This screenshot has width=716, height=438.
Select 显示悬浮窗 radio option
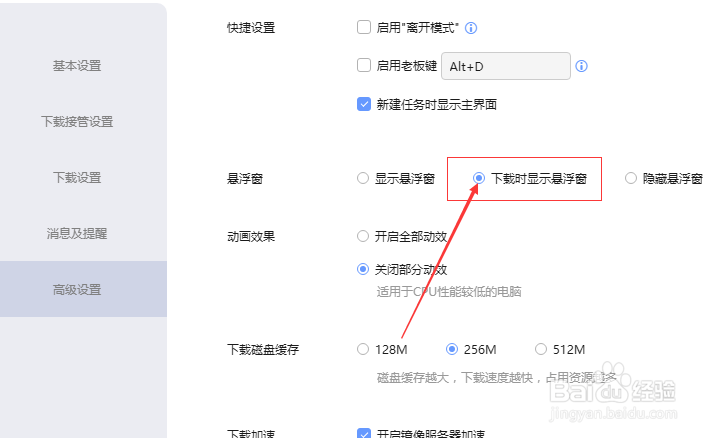[363, 178]
